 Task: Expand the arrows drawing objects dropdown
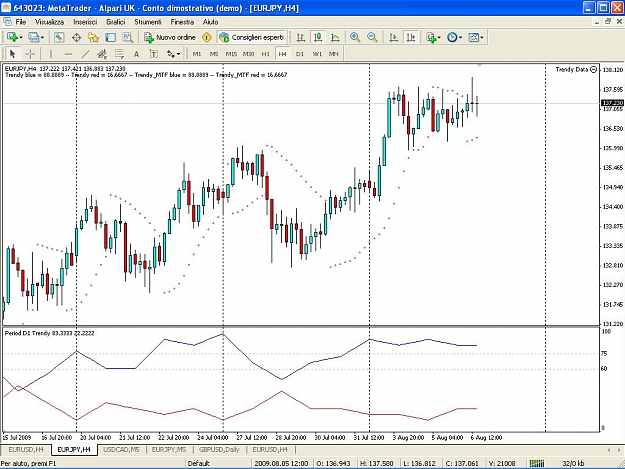178,54
